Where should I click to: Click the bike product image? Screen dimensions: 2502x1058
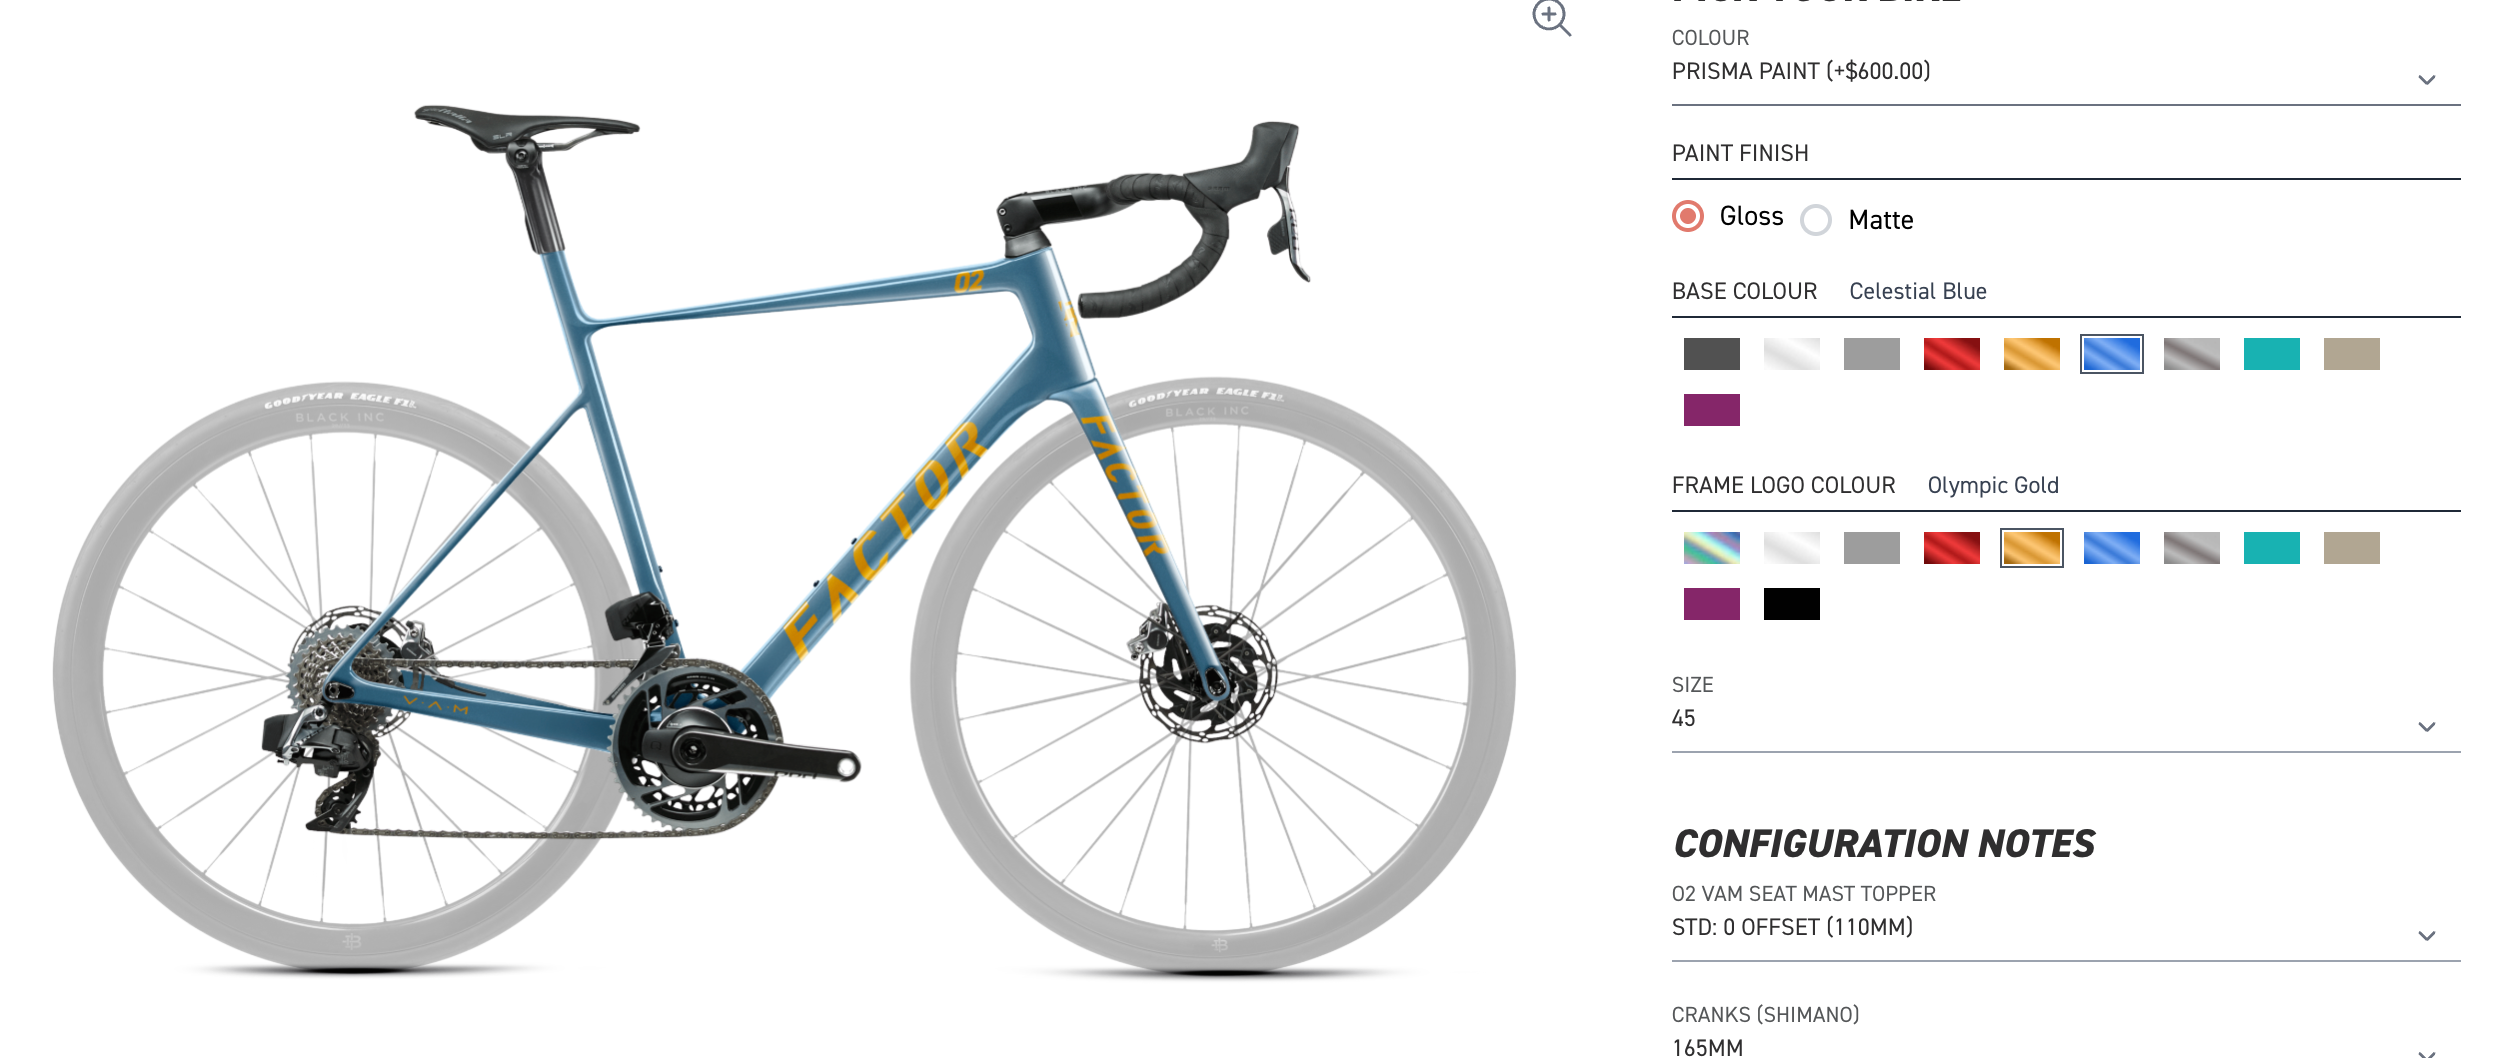click(x=785, y=540)
